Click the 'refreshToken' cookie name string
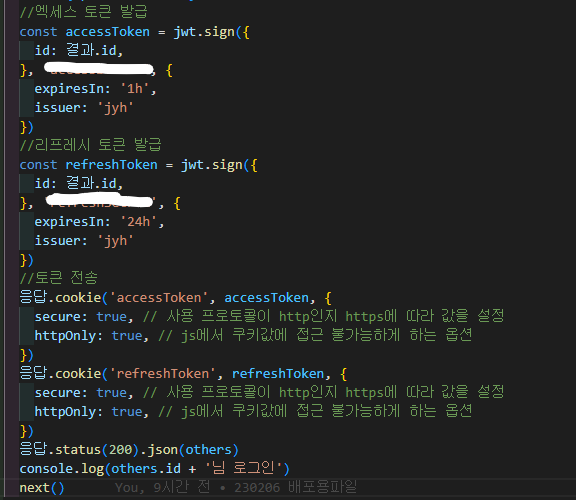 163,374
